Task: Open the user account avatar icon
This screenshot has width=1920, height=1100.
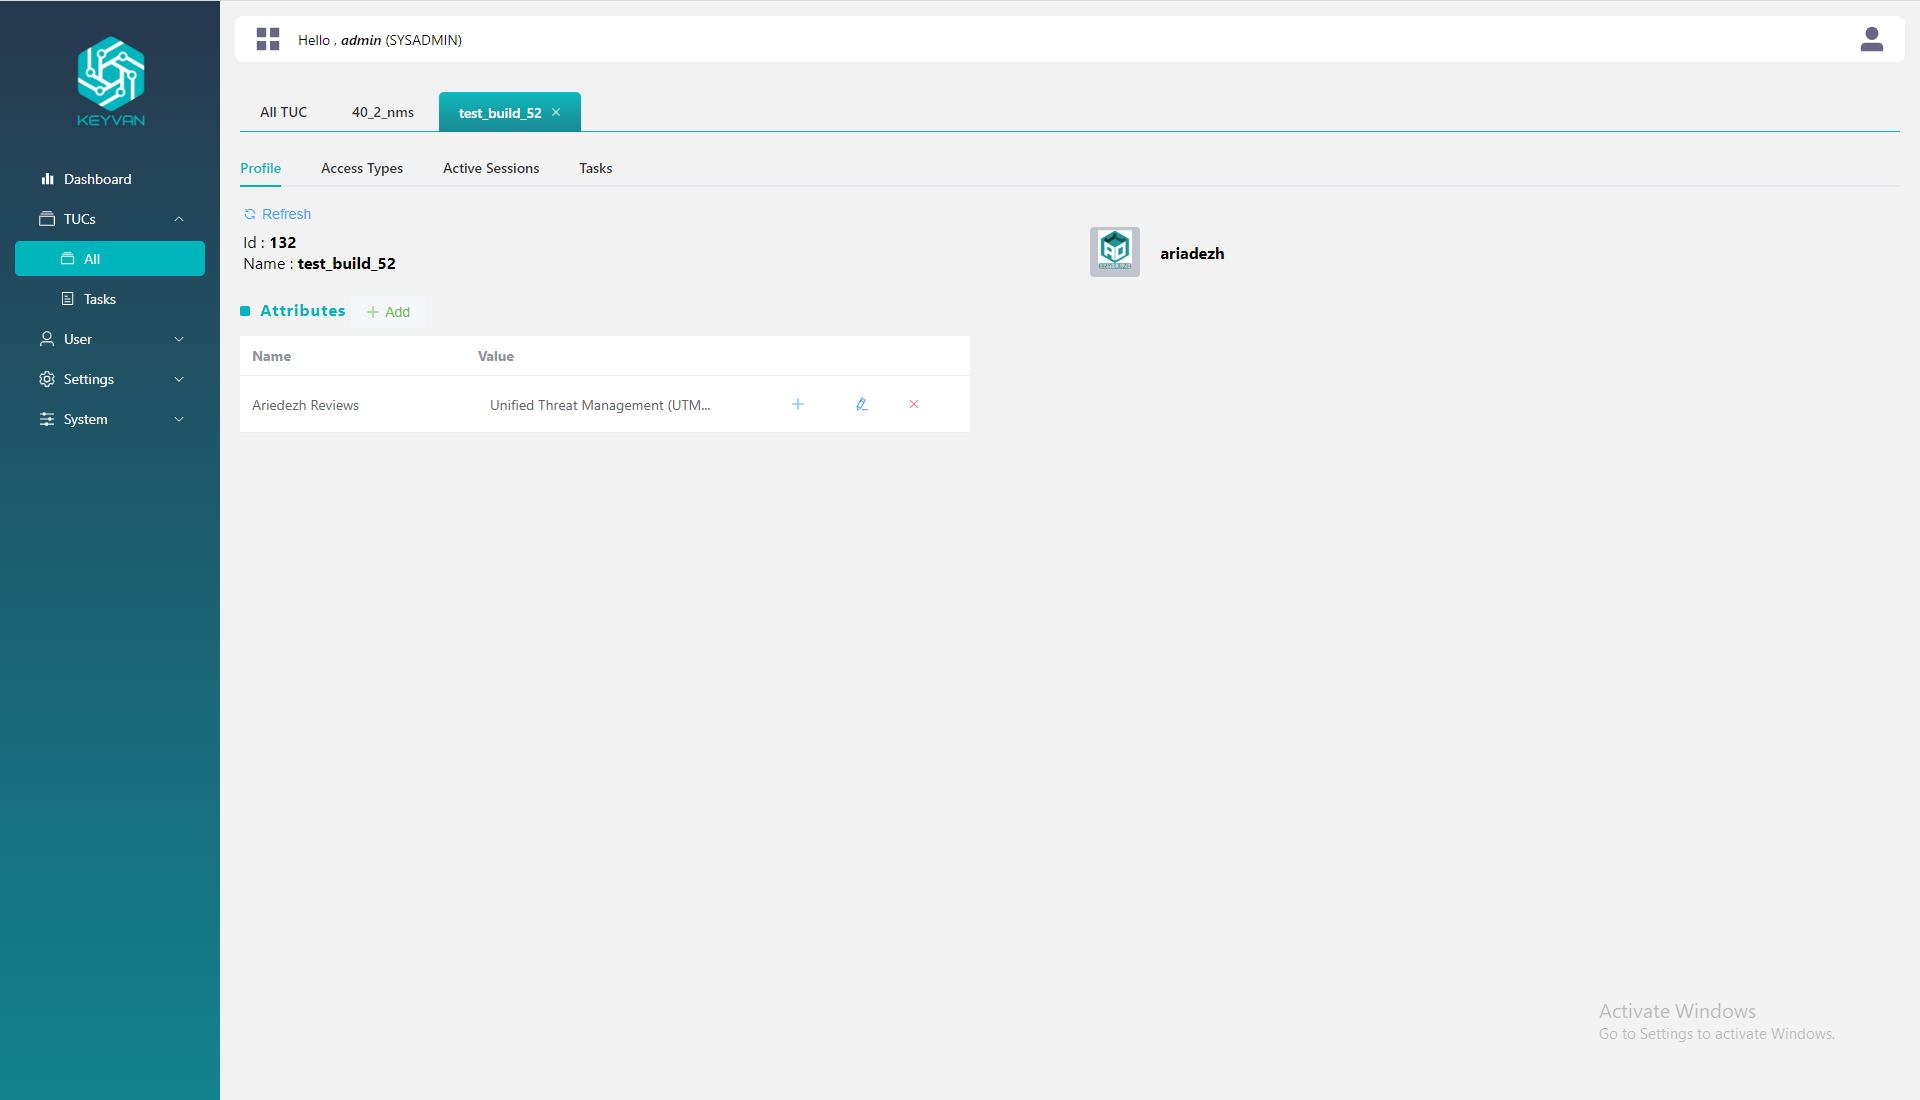Action: (1871, 39)
